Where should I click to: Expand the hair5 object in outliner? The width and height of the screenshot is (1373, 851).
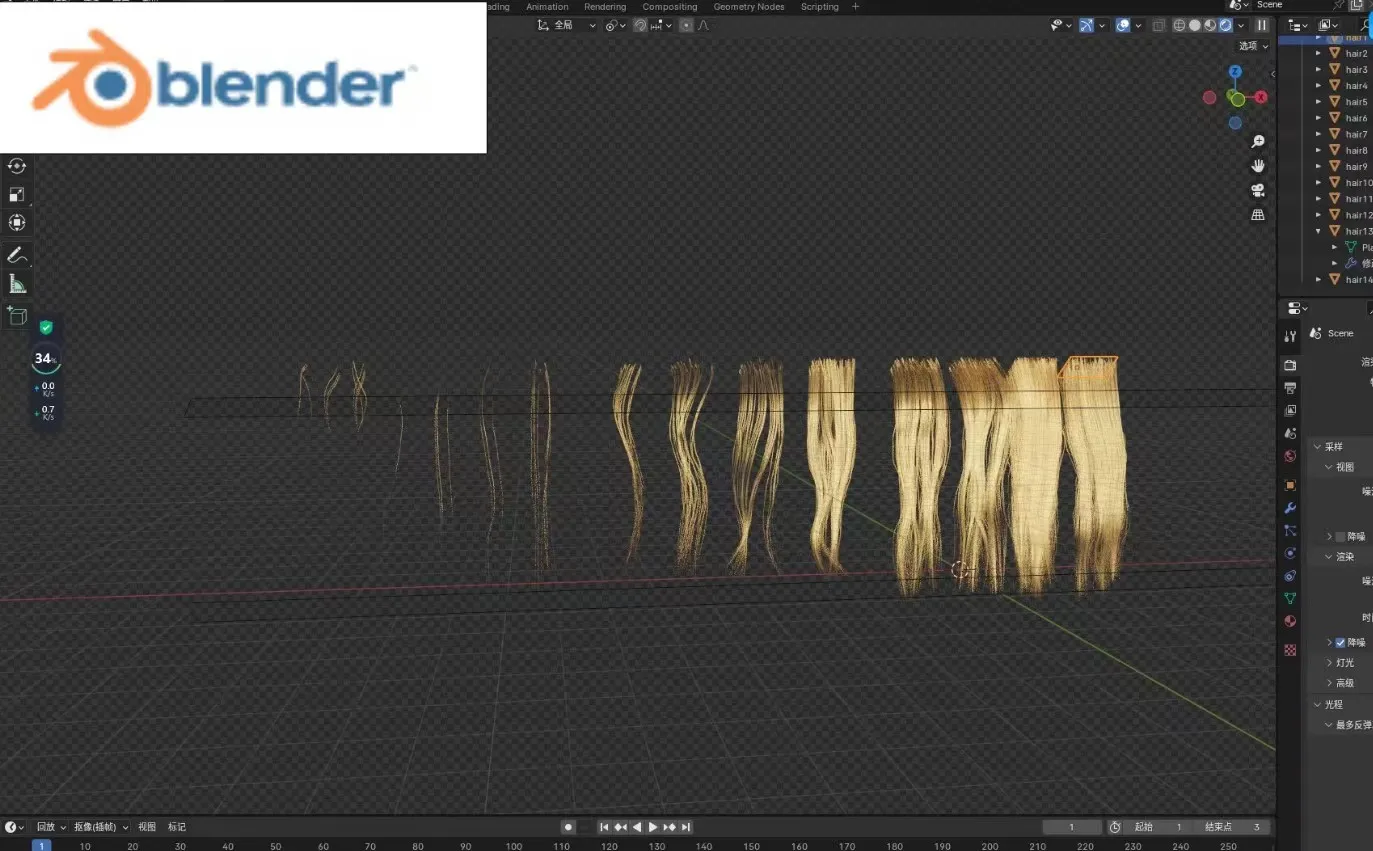pos(1318,102)
